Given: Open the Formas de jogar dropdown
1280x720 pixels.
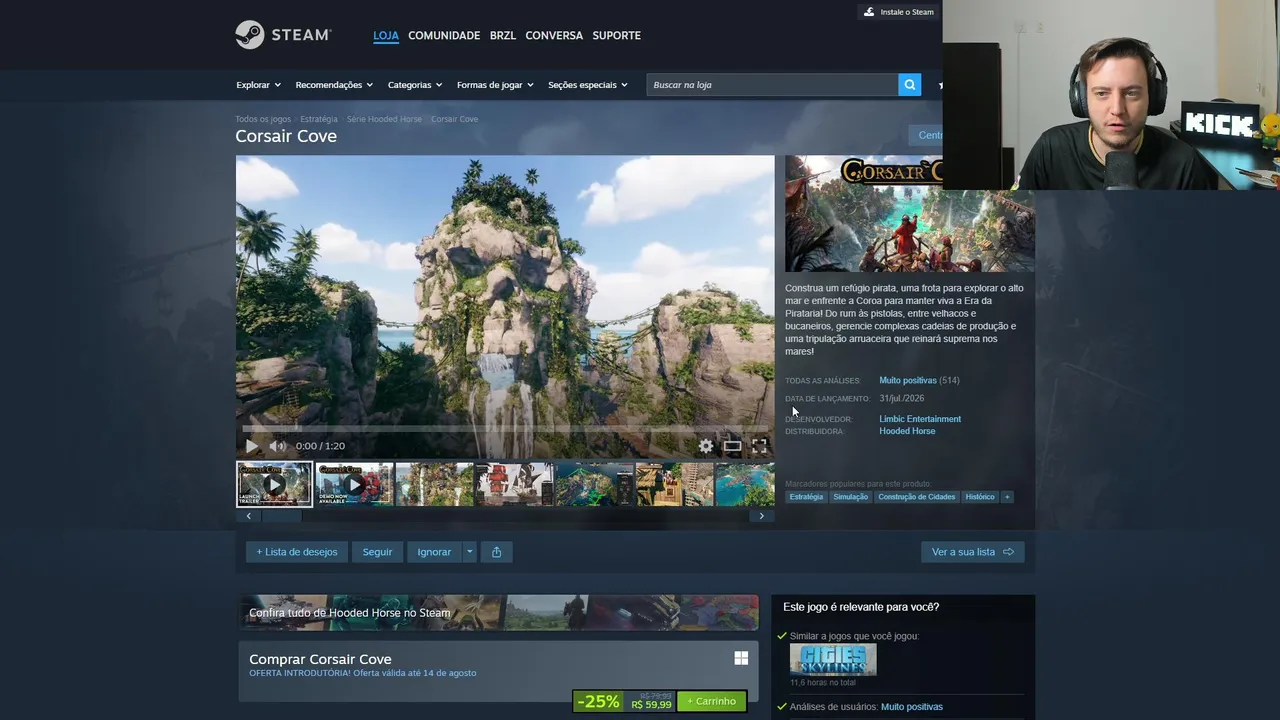Looking at the screenshot, I should (495, 85).
